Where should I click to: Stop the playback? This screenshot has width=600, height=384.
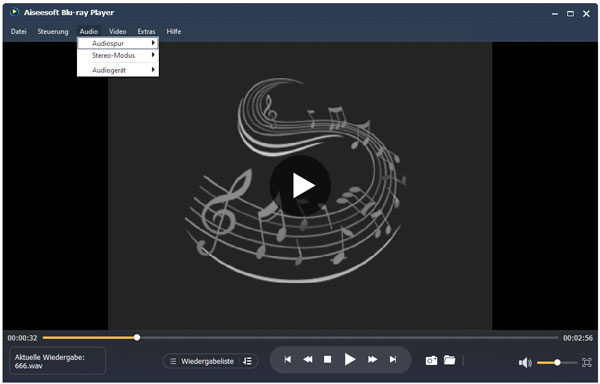[328, 360]
